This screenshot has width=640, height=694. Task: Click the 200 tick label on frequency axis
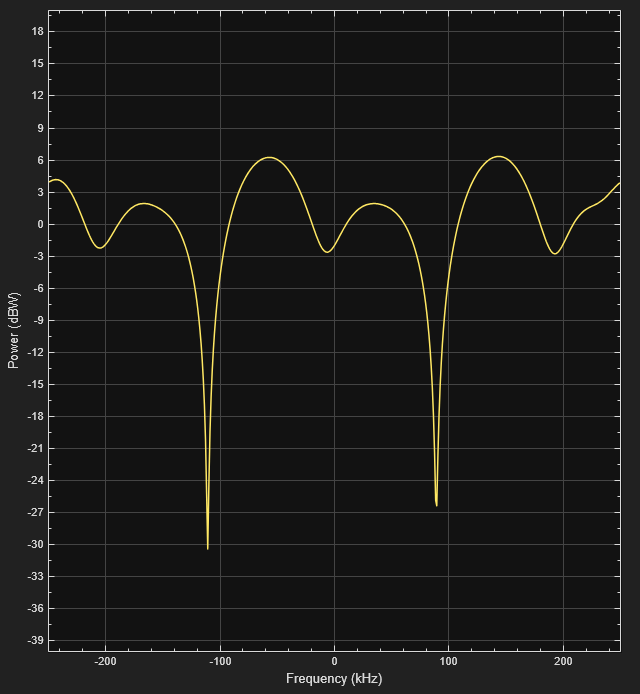pos(563,662)
